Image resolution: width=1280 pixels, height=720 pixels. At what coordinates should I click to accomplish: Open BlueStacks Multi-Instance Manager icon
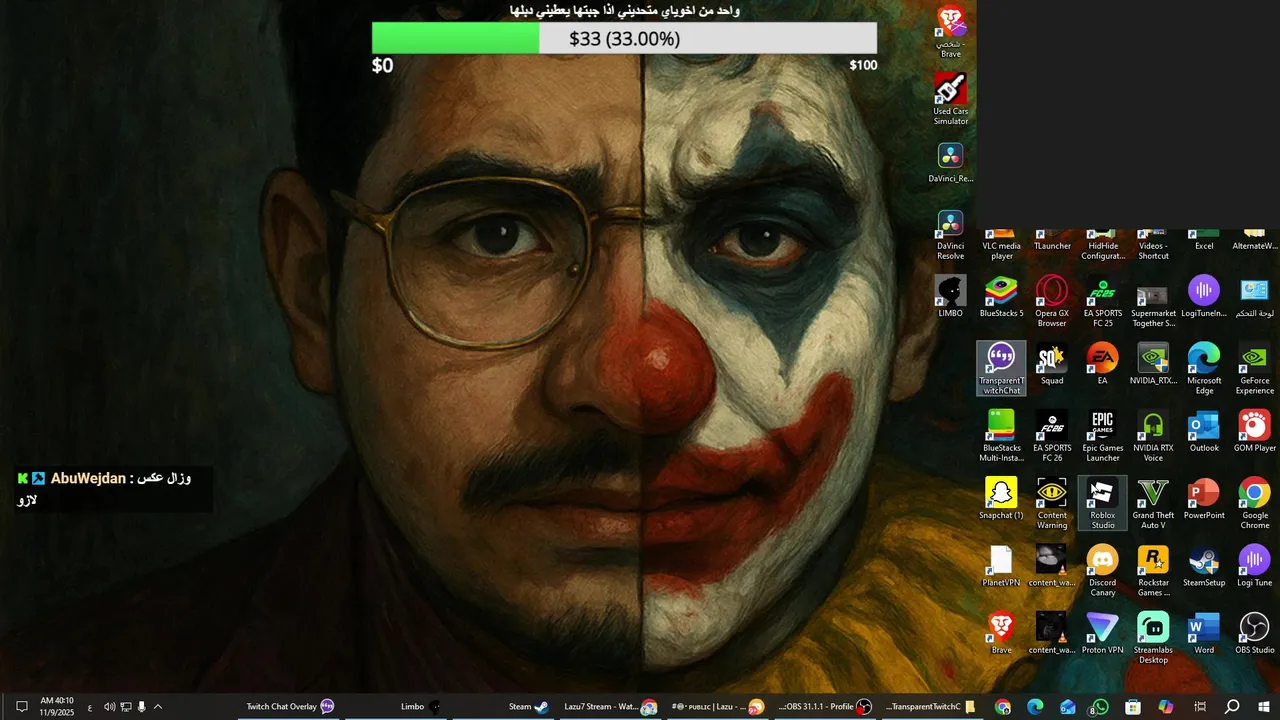point(1001,436)
